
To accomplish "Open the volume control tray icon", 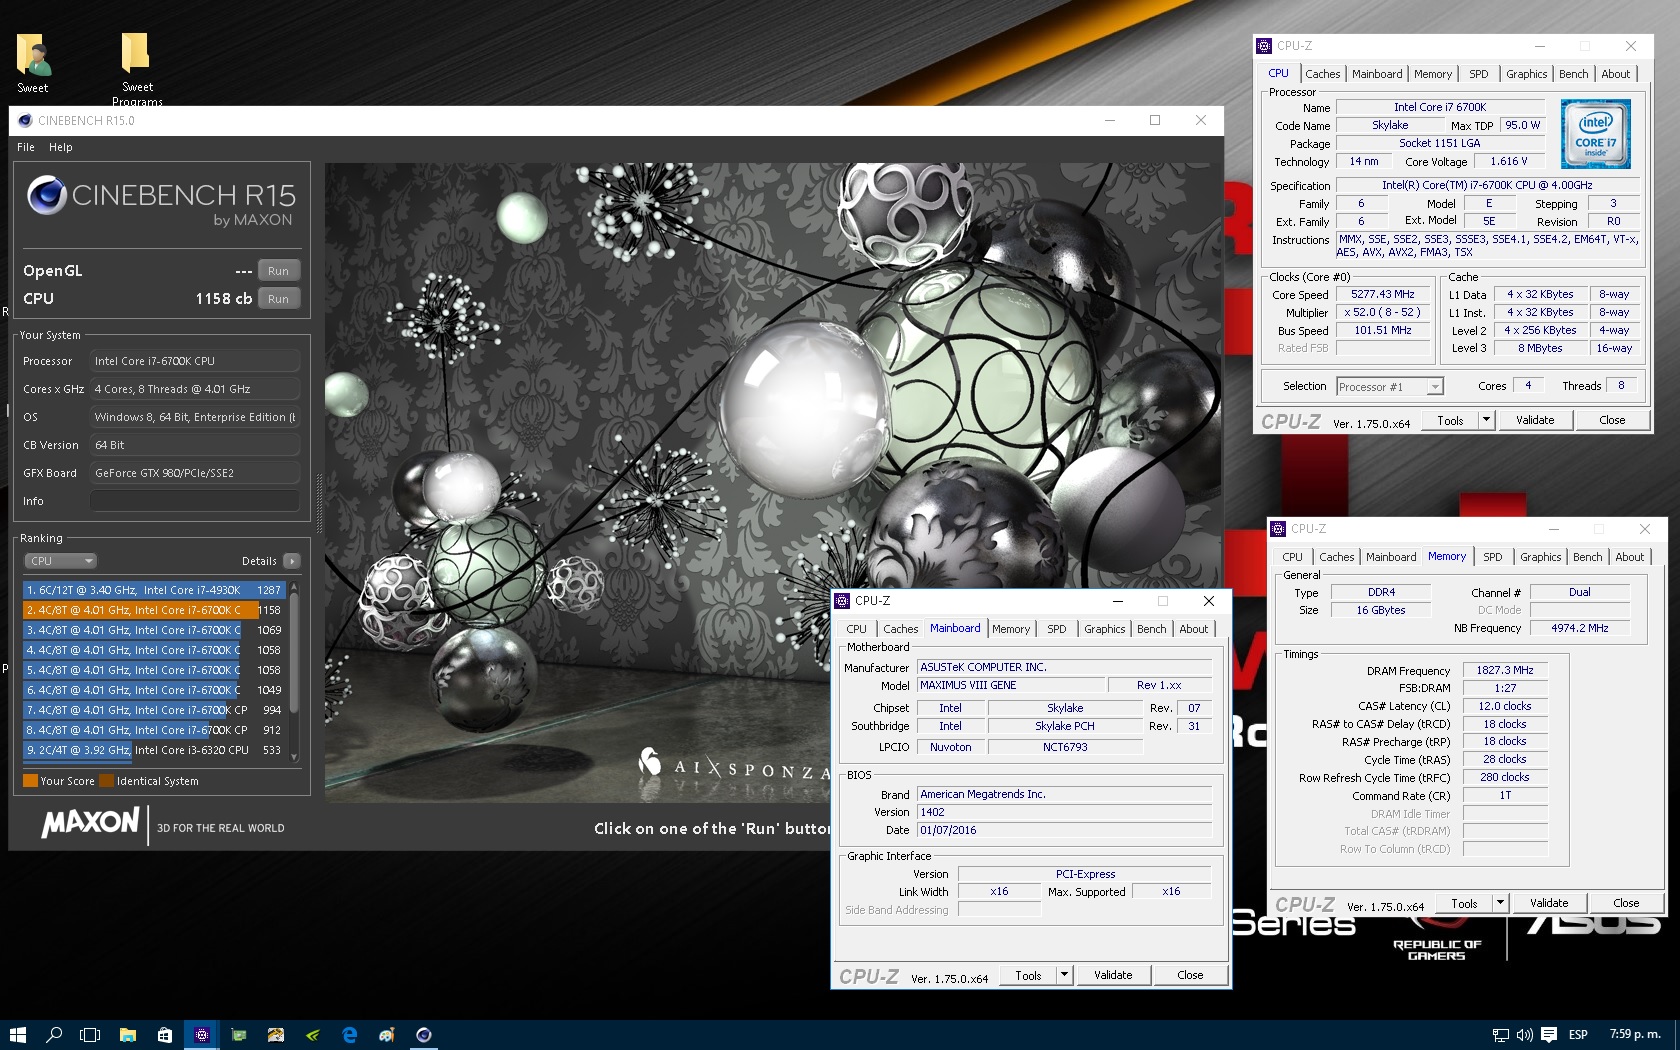I will point(1525,1035).
